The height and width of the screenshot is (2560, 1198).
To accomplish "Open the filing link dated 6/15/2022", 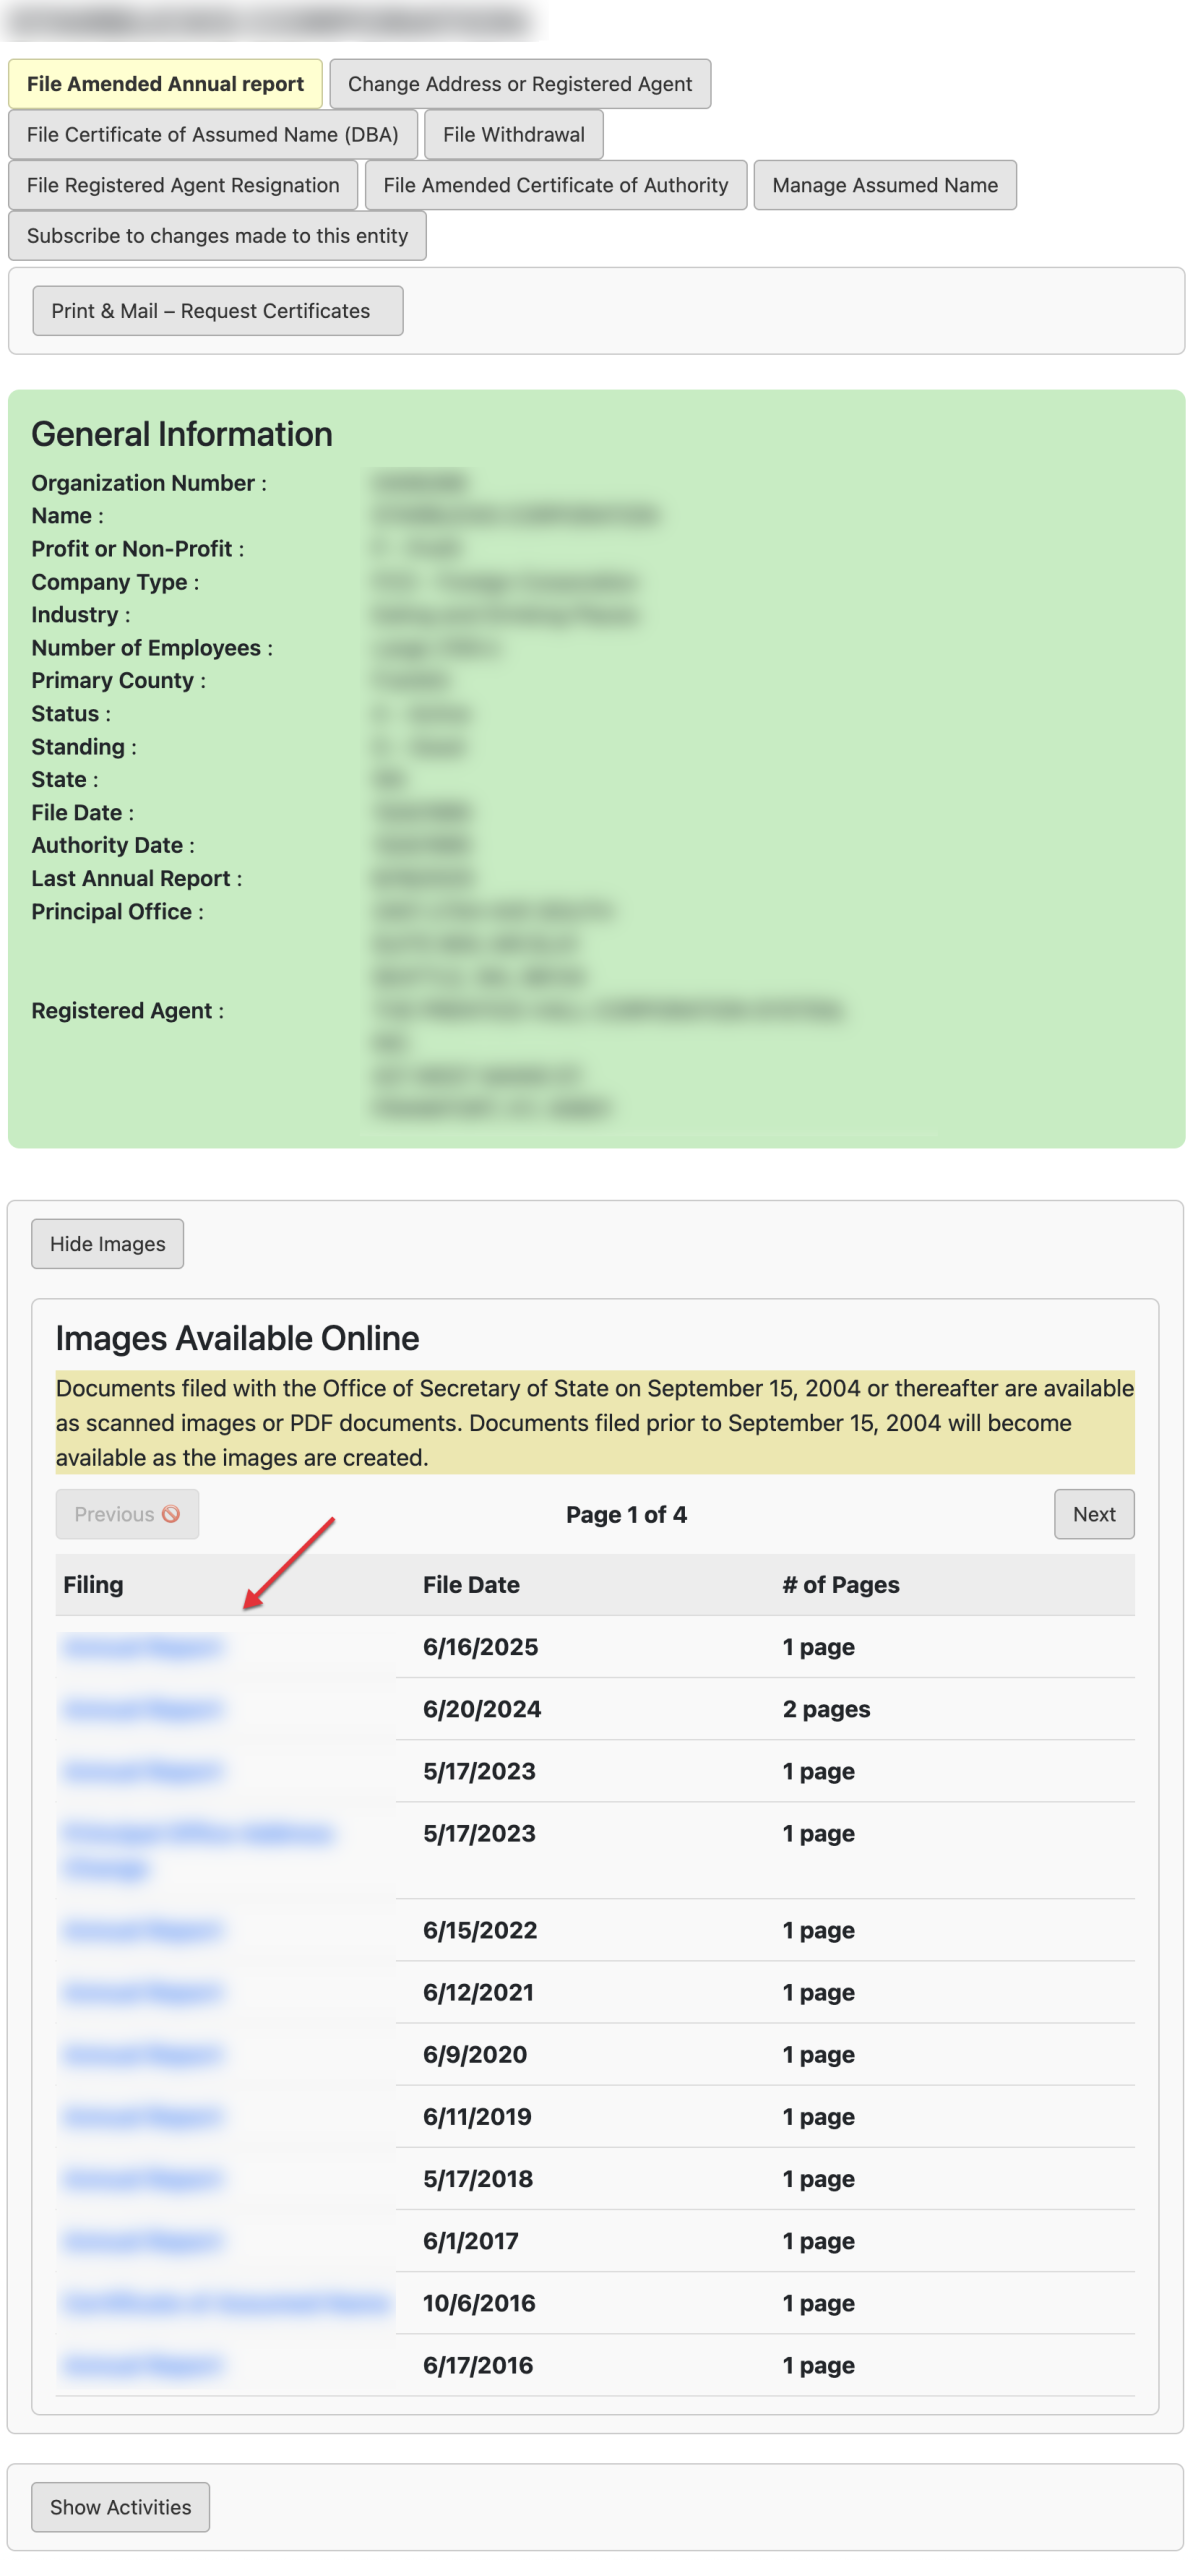I will (x=141, y=1930).
